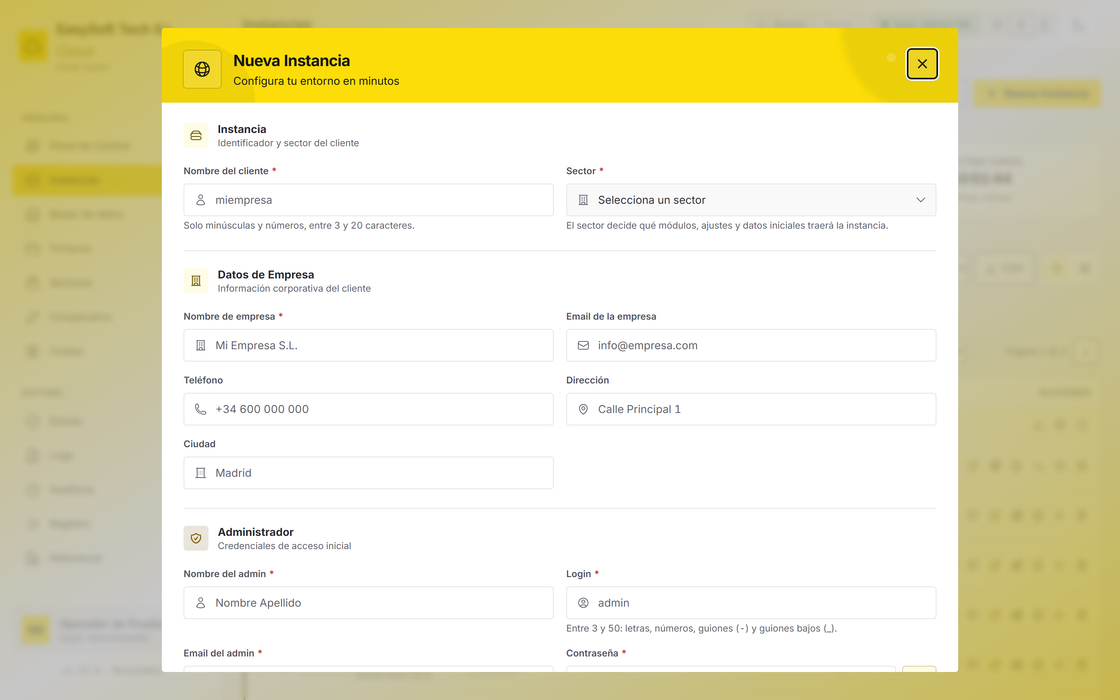1120x700 pixels.
Task: Click 'Identificador y sector del cliente' text
Action: 288,143
